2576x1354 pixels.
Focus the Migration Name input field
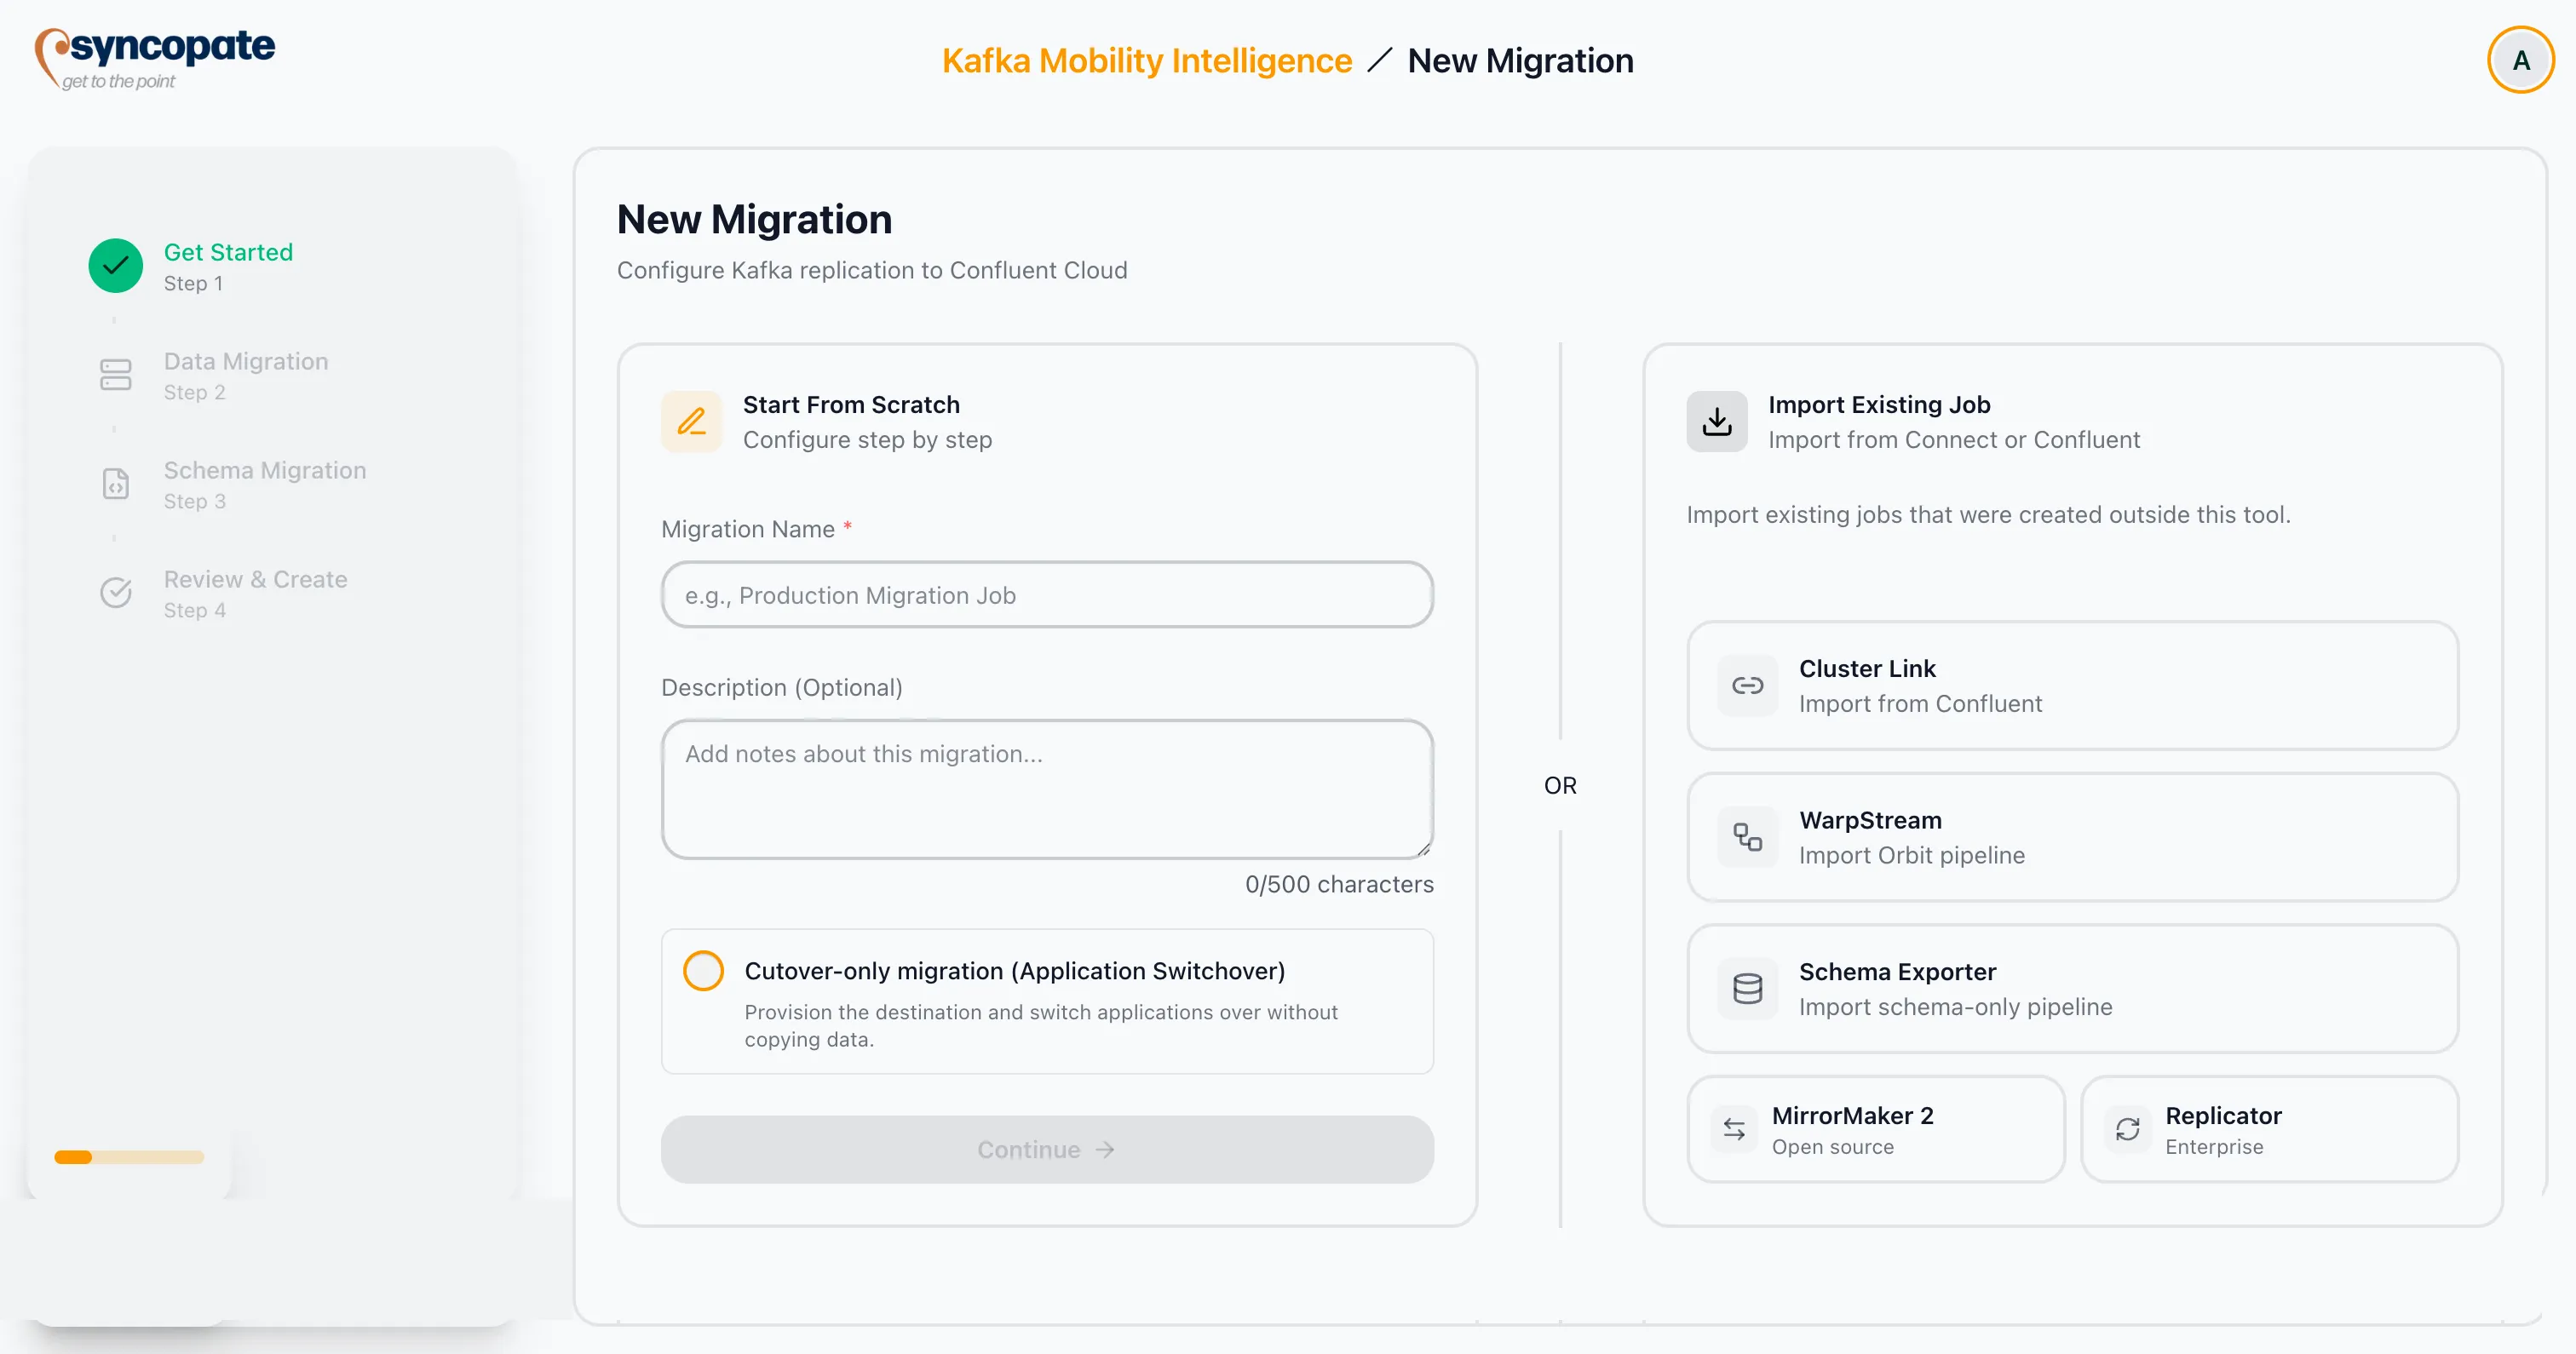pyautogui.click(x=1047, y=595)
